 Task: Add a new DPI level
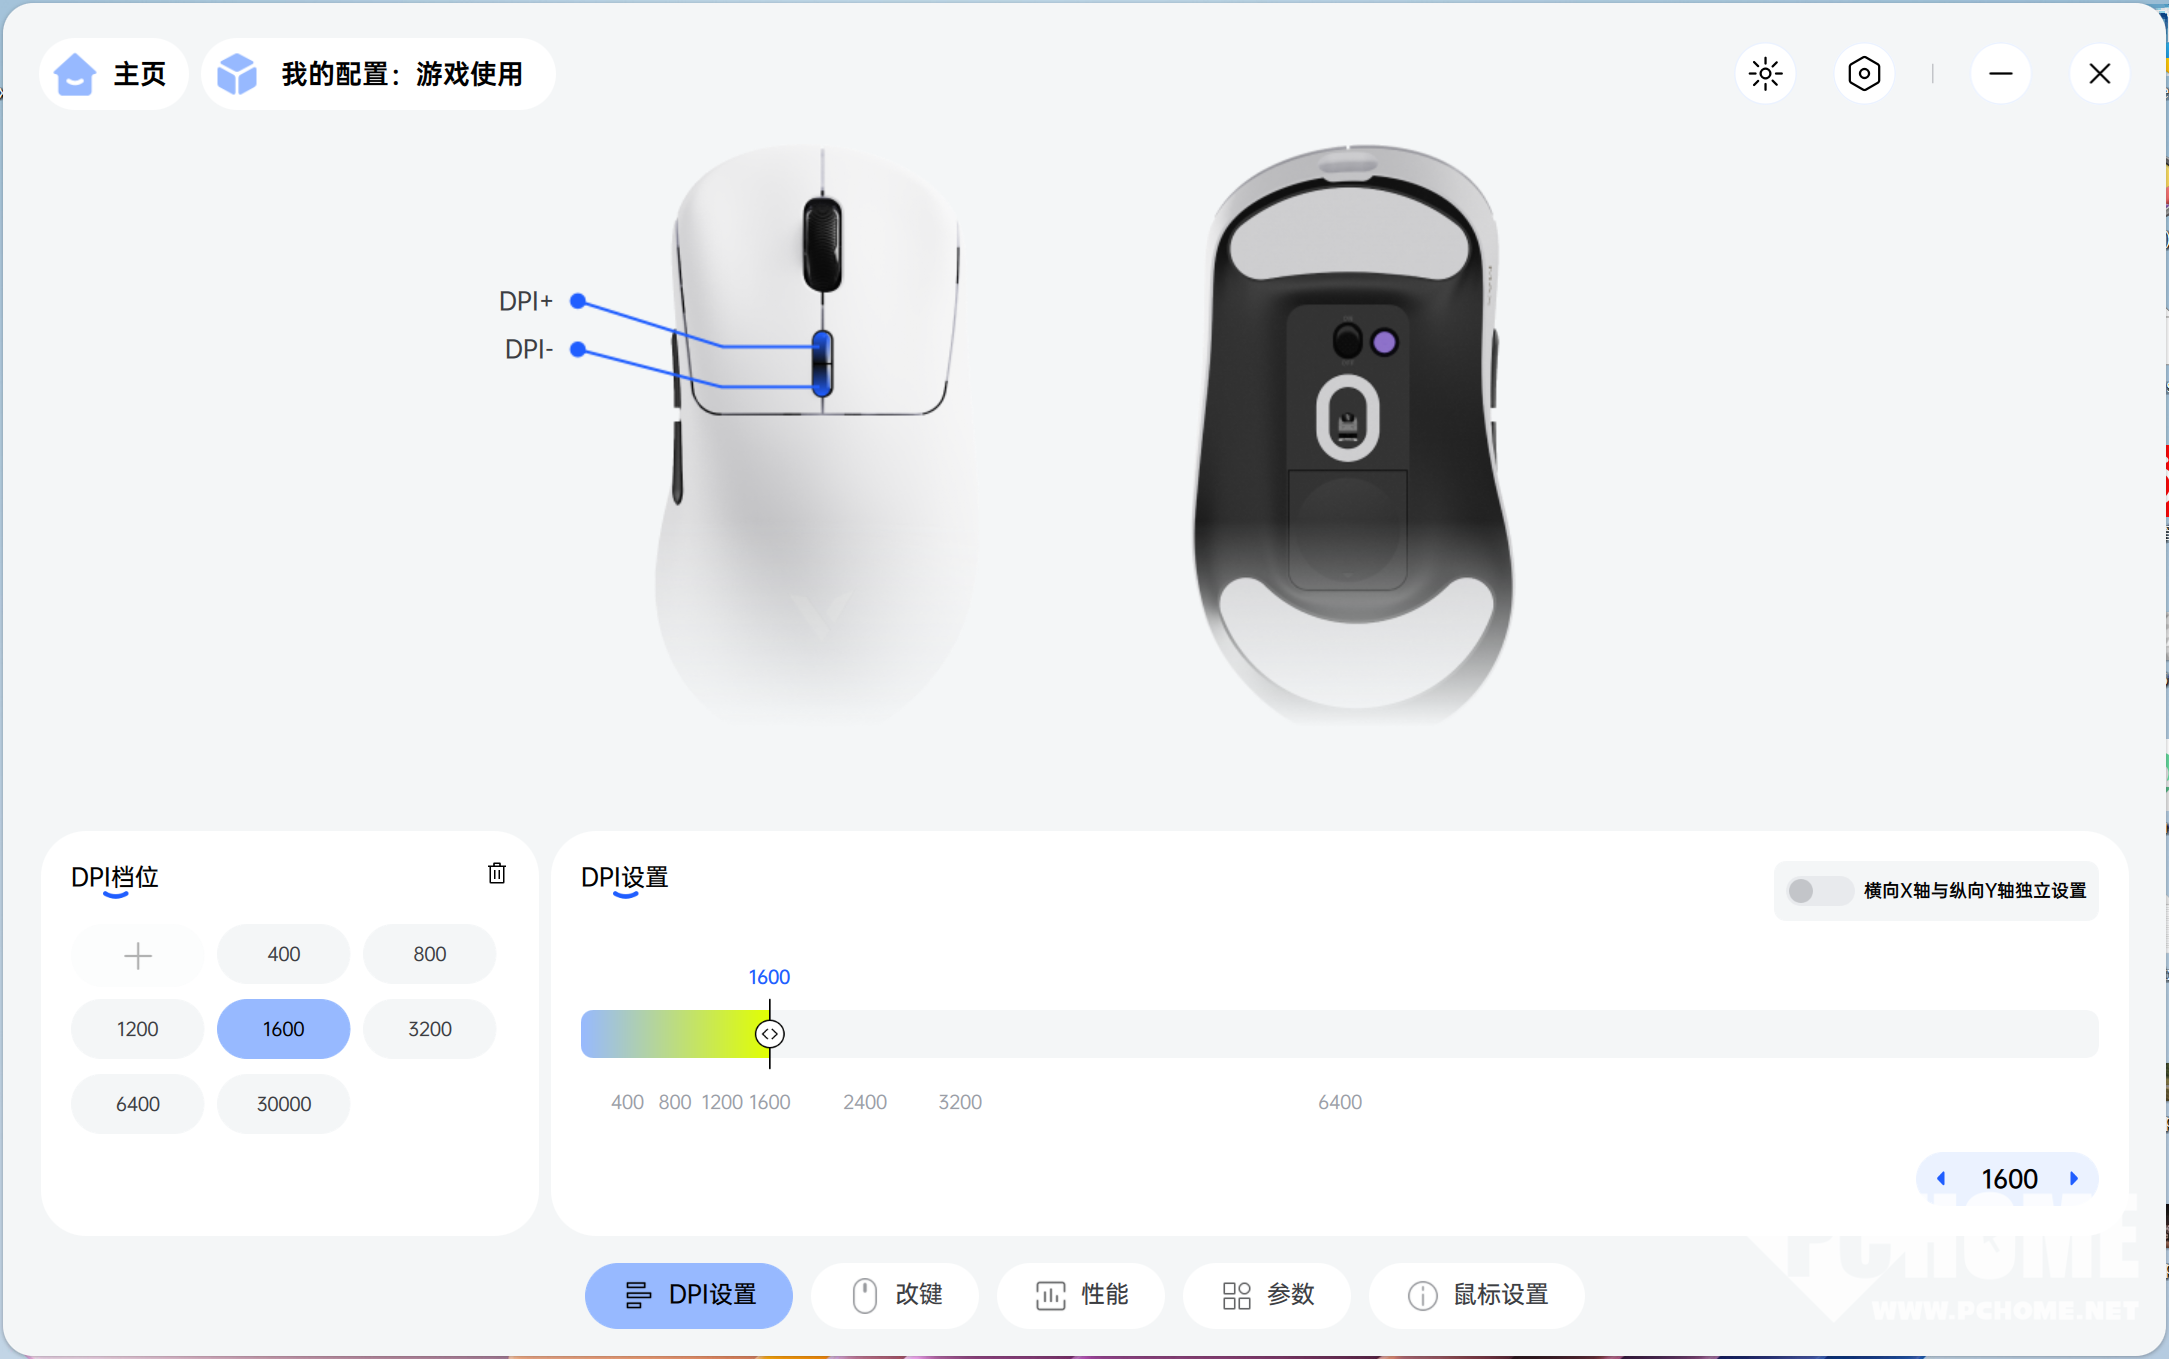[138, 955]
